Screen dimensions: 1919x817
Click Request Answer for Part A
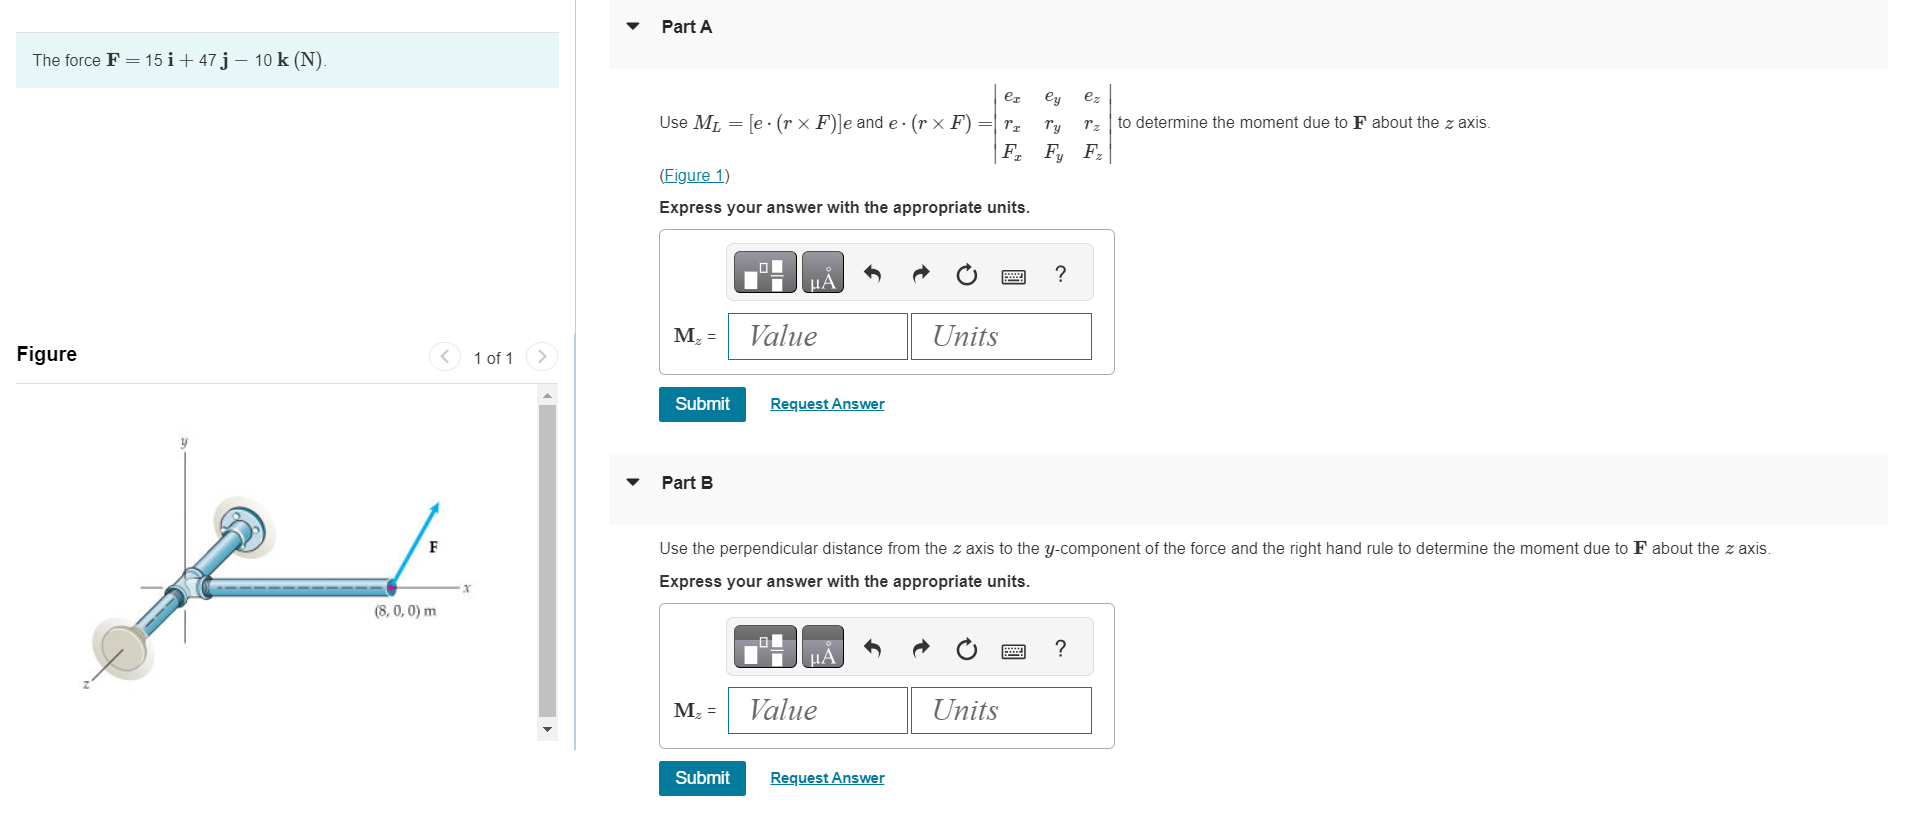click(826, 403)
